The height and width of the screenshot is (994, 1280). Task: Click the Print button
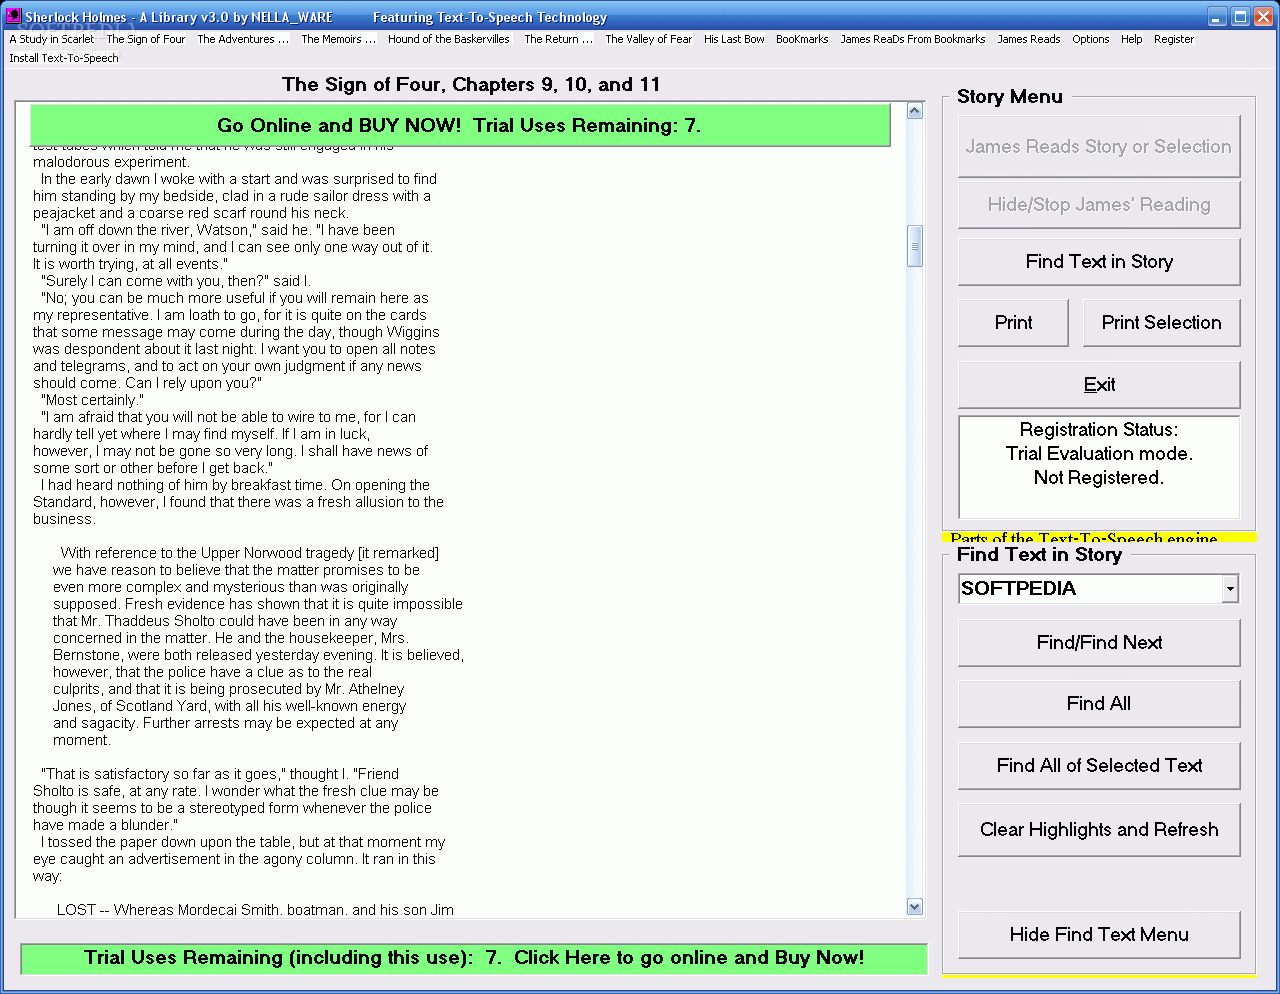point(1013,322)
